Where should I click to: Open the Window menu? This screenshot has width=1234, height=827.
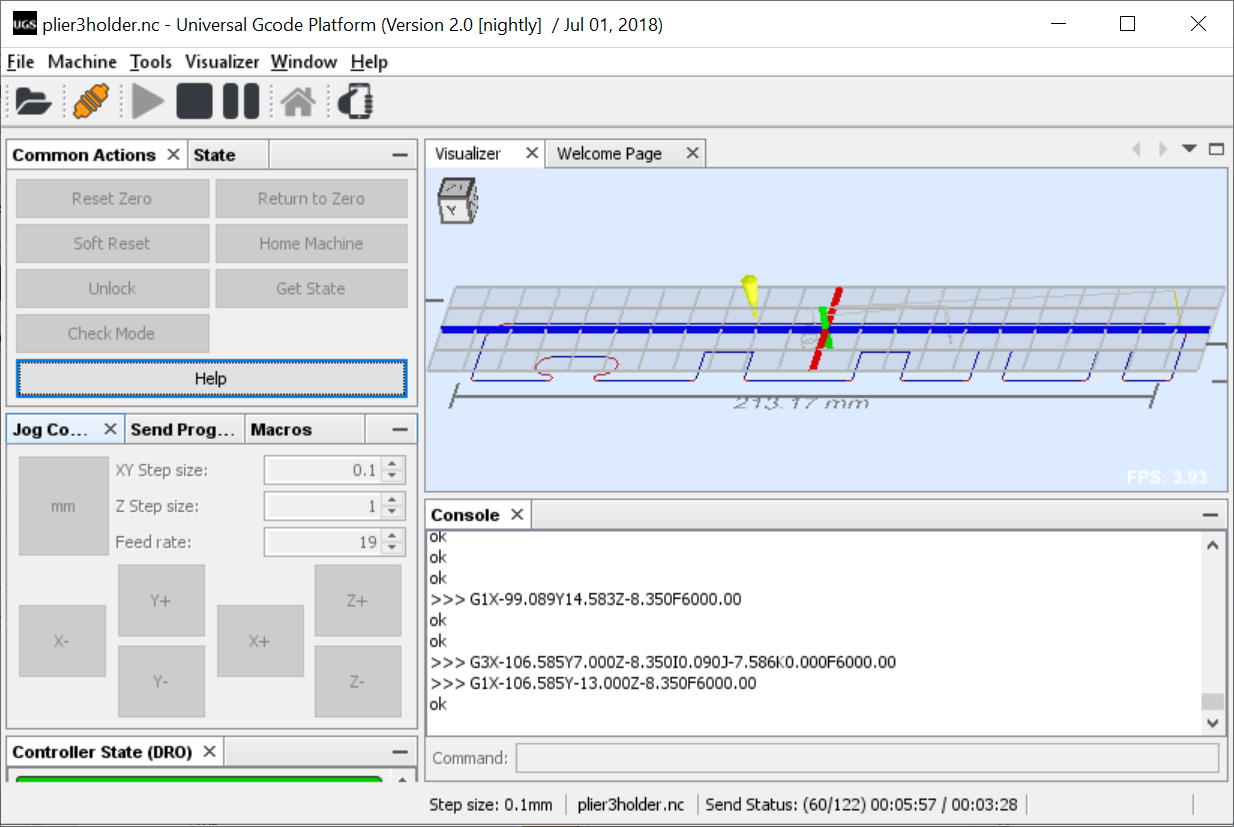pos(304,62)
